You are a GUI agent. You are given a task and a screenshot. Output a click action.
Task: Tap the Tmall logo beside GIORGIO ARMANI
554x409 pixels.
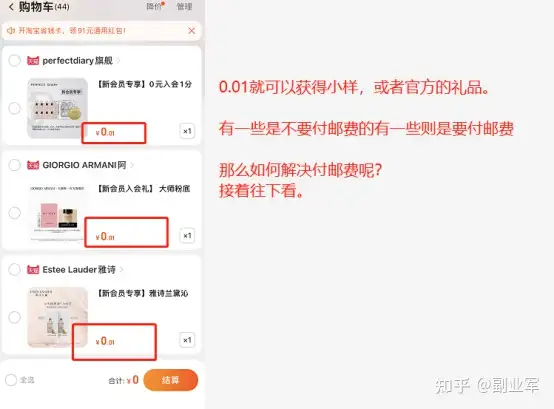pyautogui.click(x=33, y=165)
